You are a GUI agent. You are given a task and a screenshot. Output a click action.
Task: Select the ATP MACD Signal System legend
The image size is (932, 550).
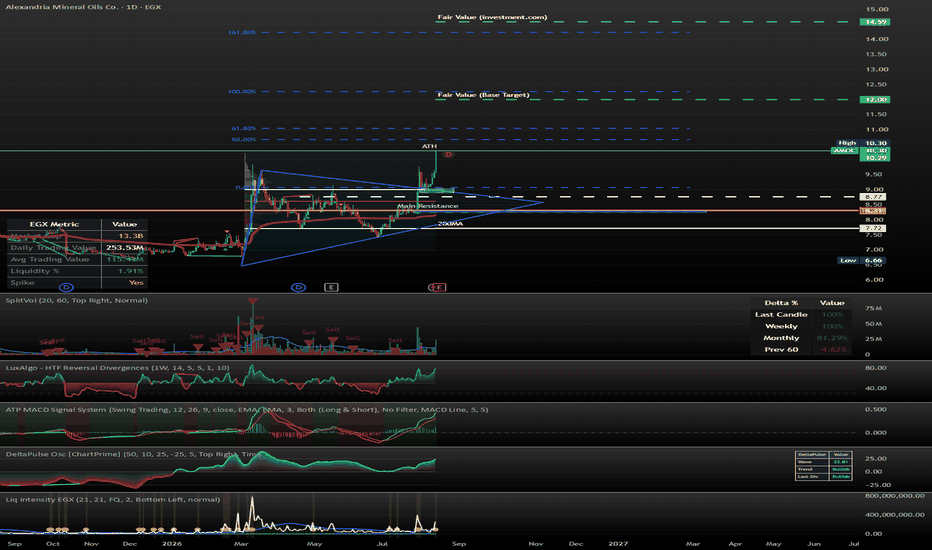[247, 409]
